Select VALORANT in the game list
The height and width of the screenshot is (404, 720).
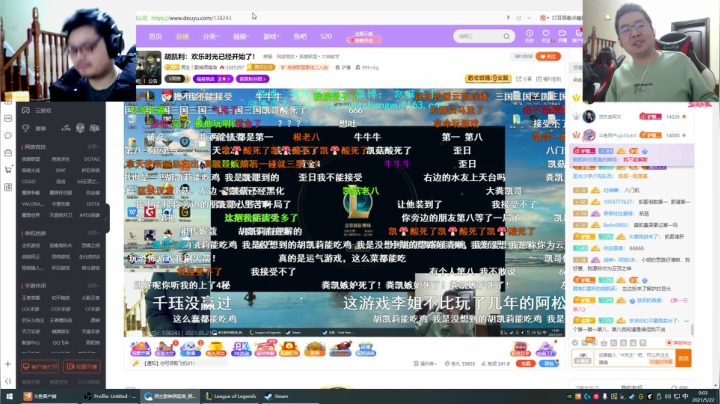(x=32, y=204)
